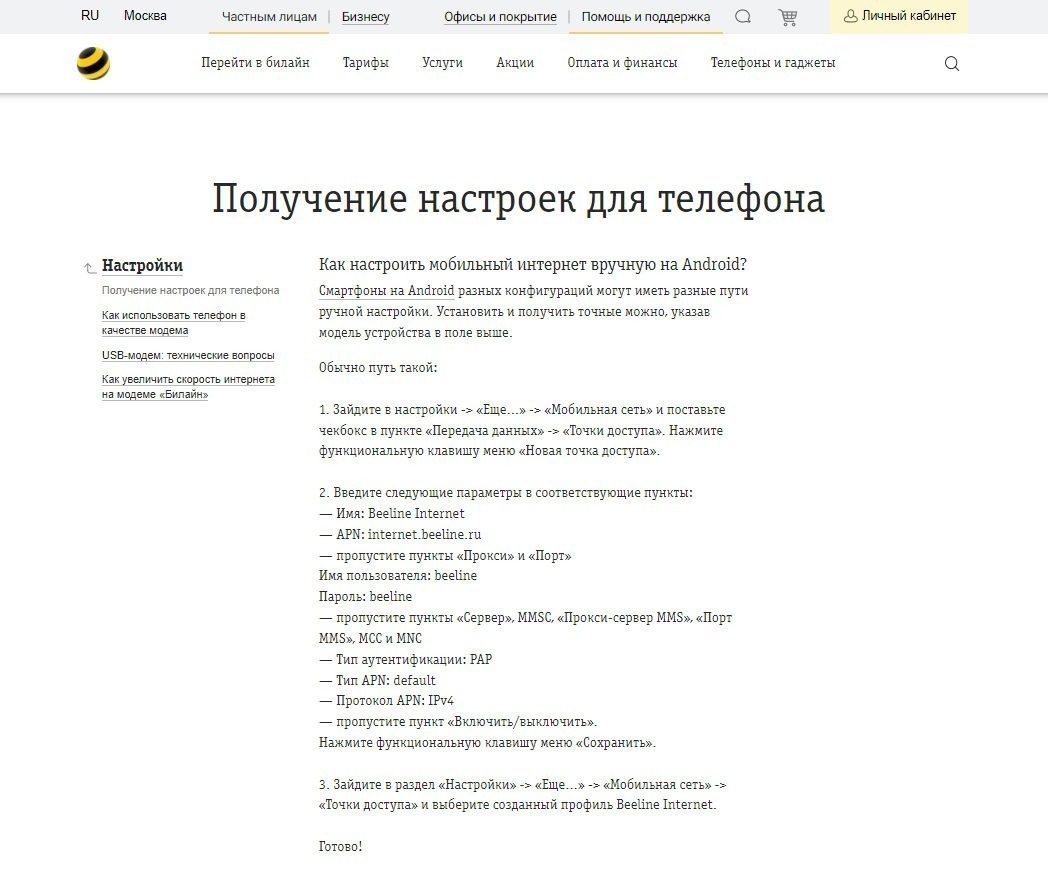Click the Личный кабинет button
The width and height of the screenshot is (1048, 874).
[898, 16]
